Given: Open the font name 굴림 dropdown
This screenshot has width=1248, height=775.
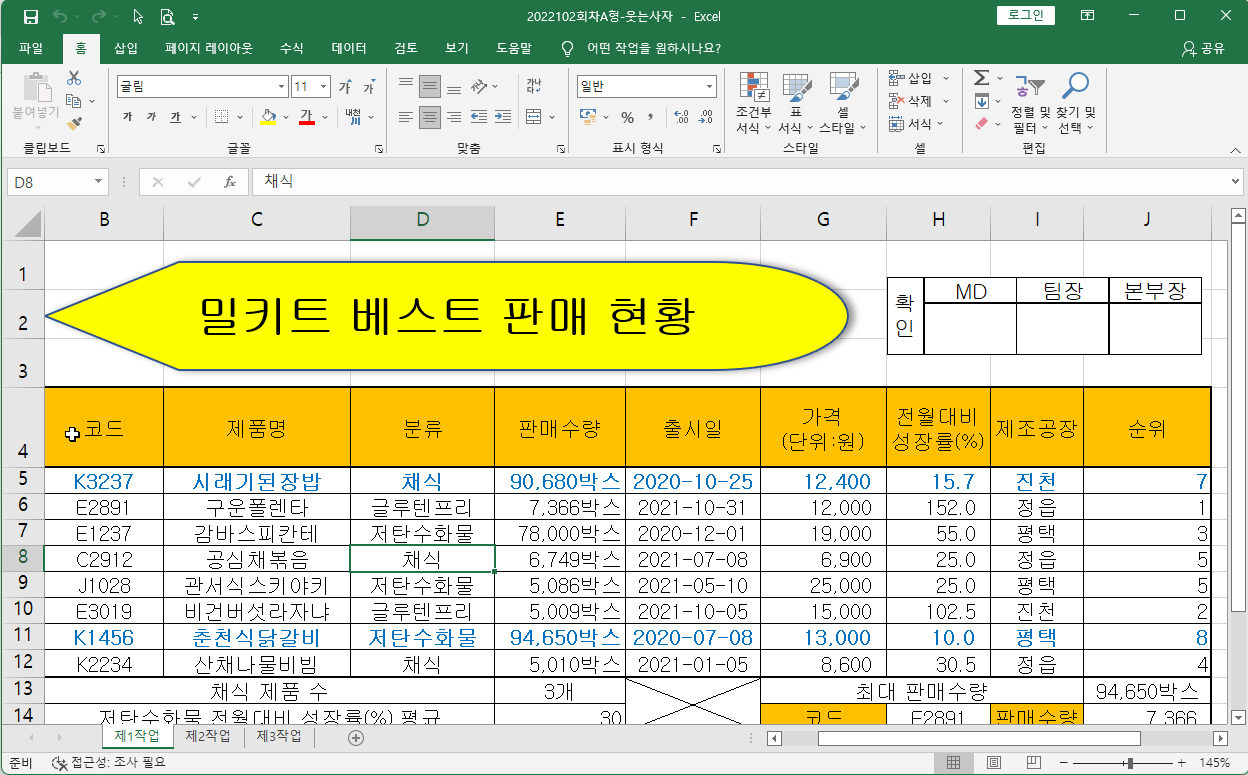Looking at the screenshot, I should (281, 87).
